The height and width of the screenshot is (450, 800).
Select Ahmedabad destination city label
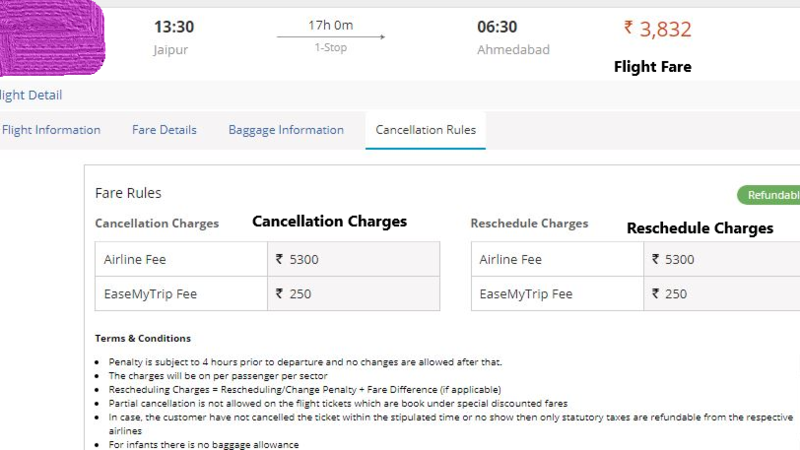(x=513, y=49)
